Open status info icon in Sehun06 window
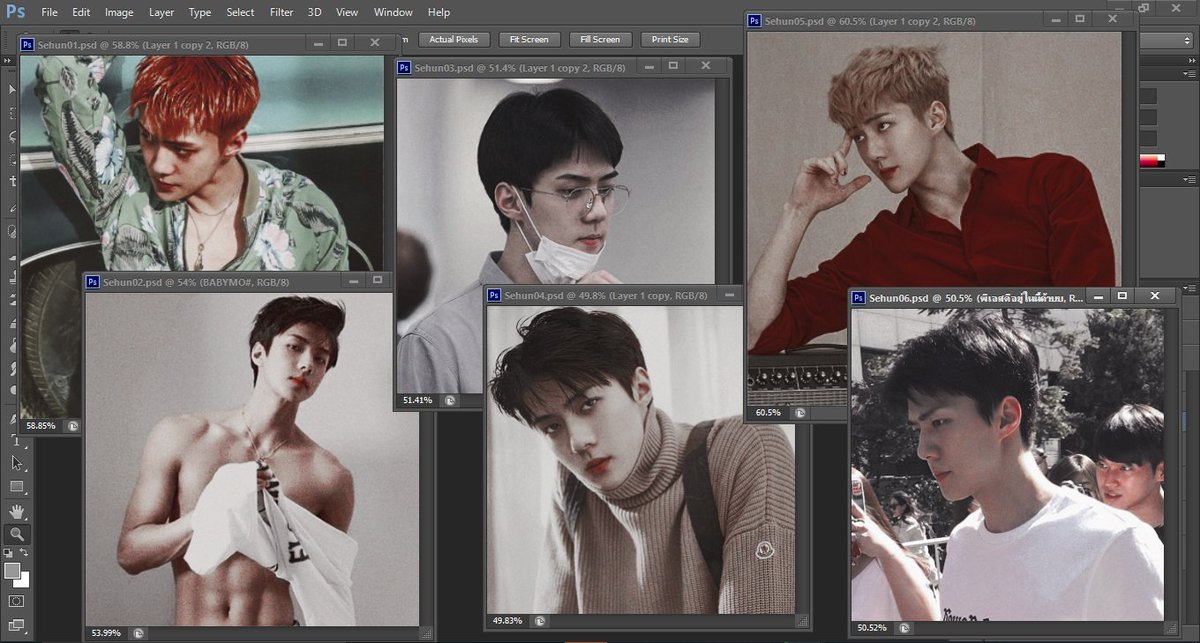The height and width of the screenshot is (643, 1200). pos(905,628)
